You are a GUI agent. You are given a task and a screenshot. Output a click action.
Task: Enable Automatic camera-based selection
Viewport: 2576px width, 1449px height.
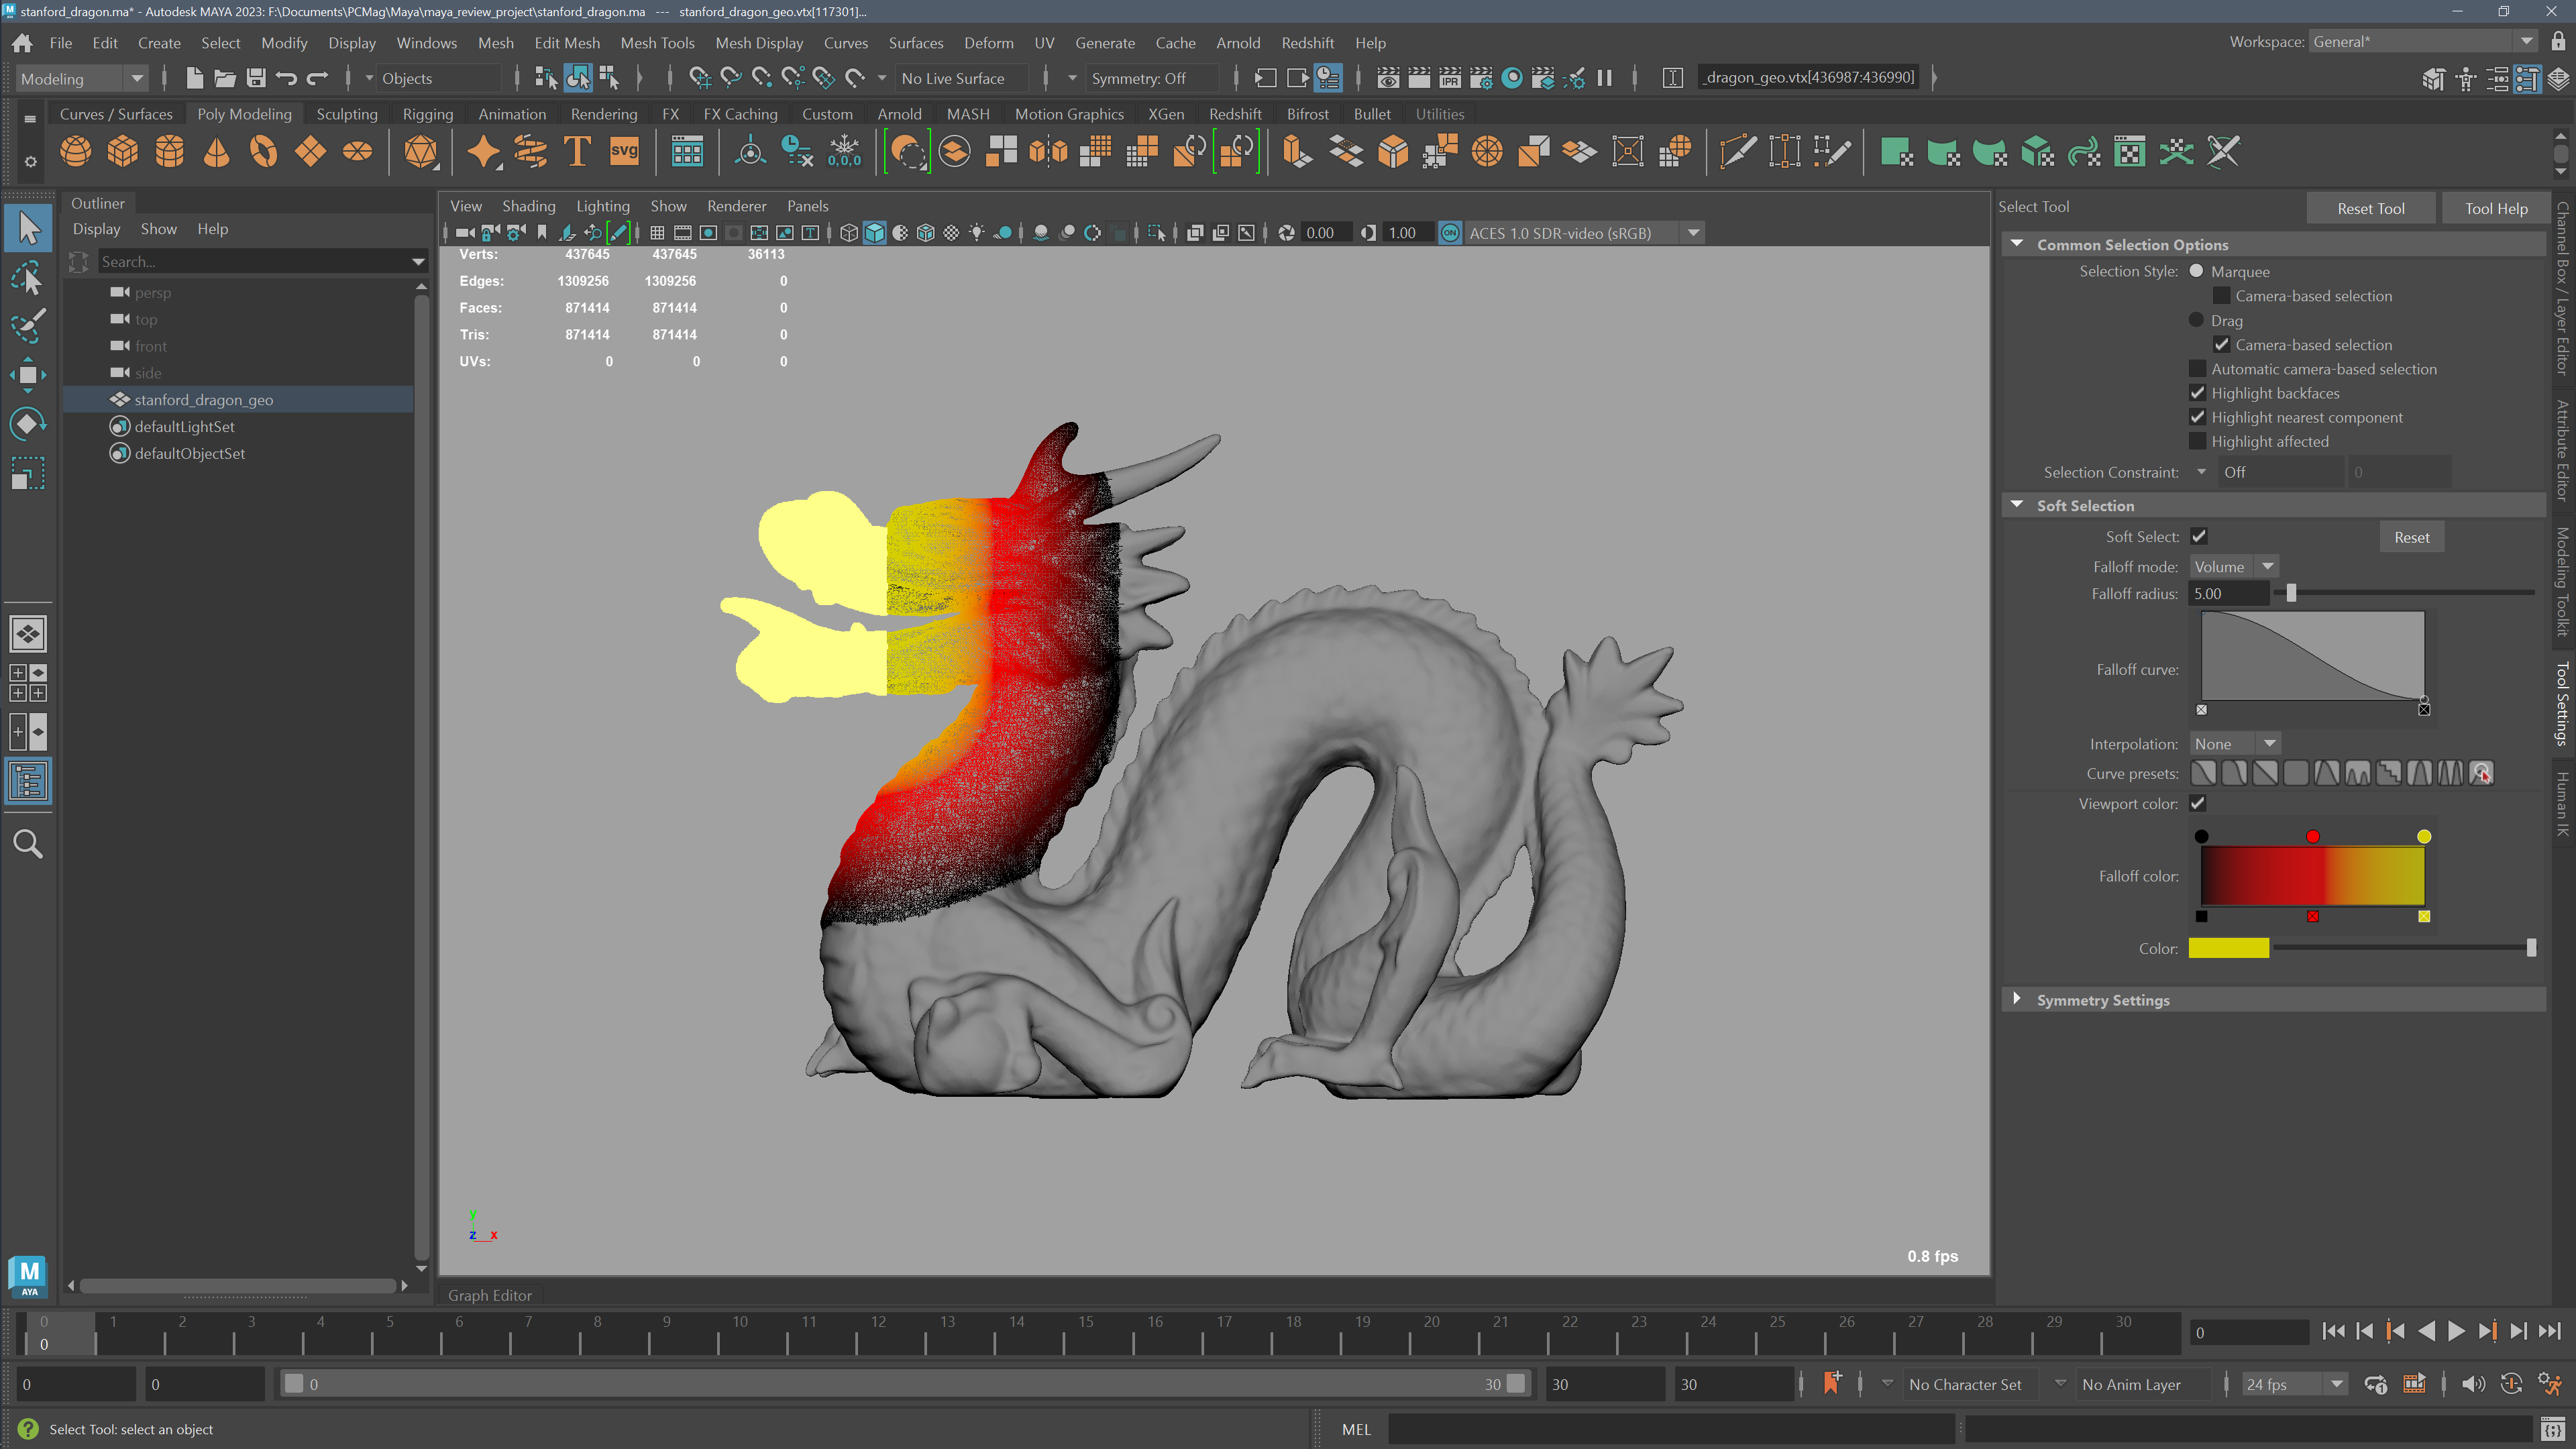2197,368
